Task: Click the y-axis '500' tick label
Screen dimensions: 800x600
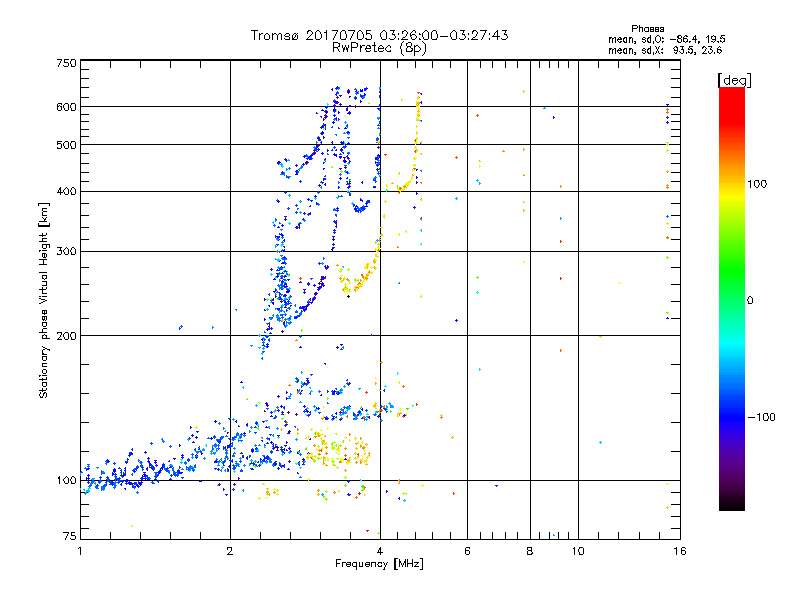Action: click(66, 145)
